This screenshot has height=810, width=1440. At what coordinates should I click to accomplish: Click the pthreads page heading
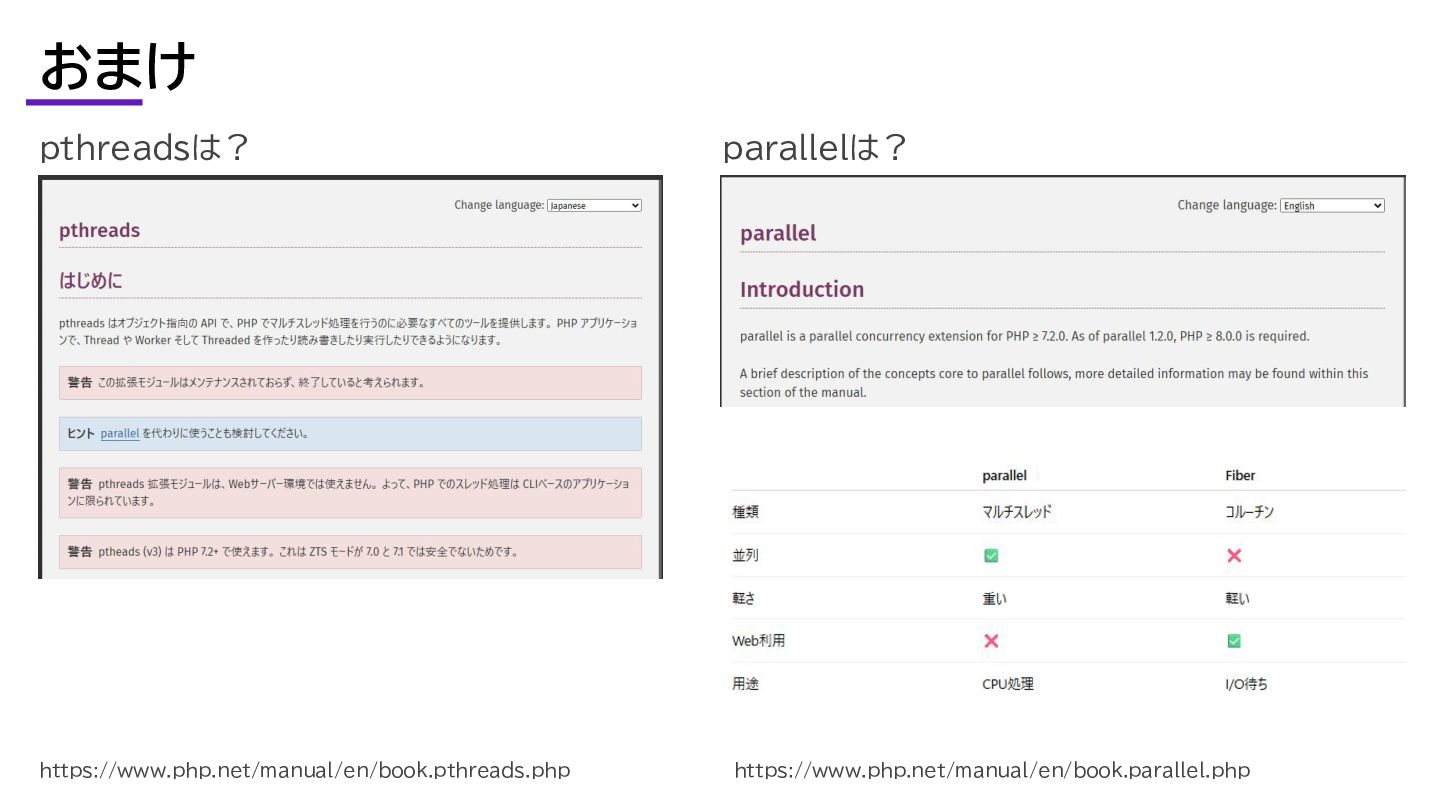[x=99, y=230]
